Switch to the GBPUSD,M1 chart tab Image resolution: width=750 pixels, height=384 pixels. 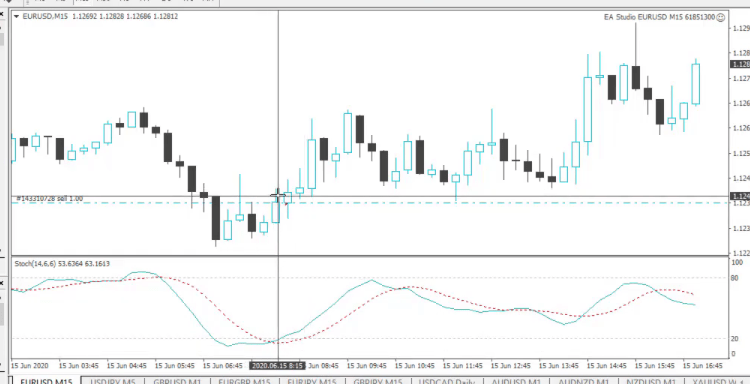(176, 382)
